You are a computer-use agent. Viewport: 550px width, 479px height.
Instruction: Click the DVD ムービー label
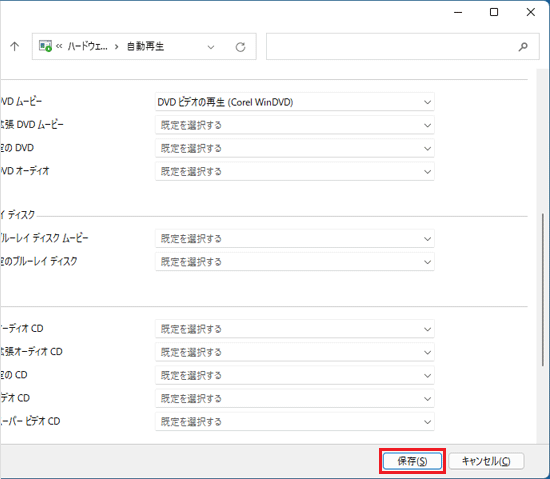21,102
